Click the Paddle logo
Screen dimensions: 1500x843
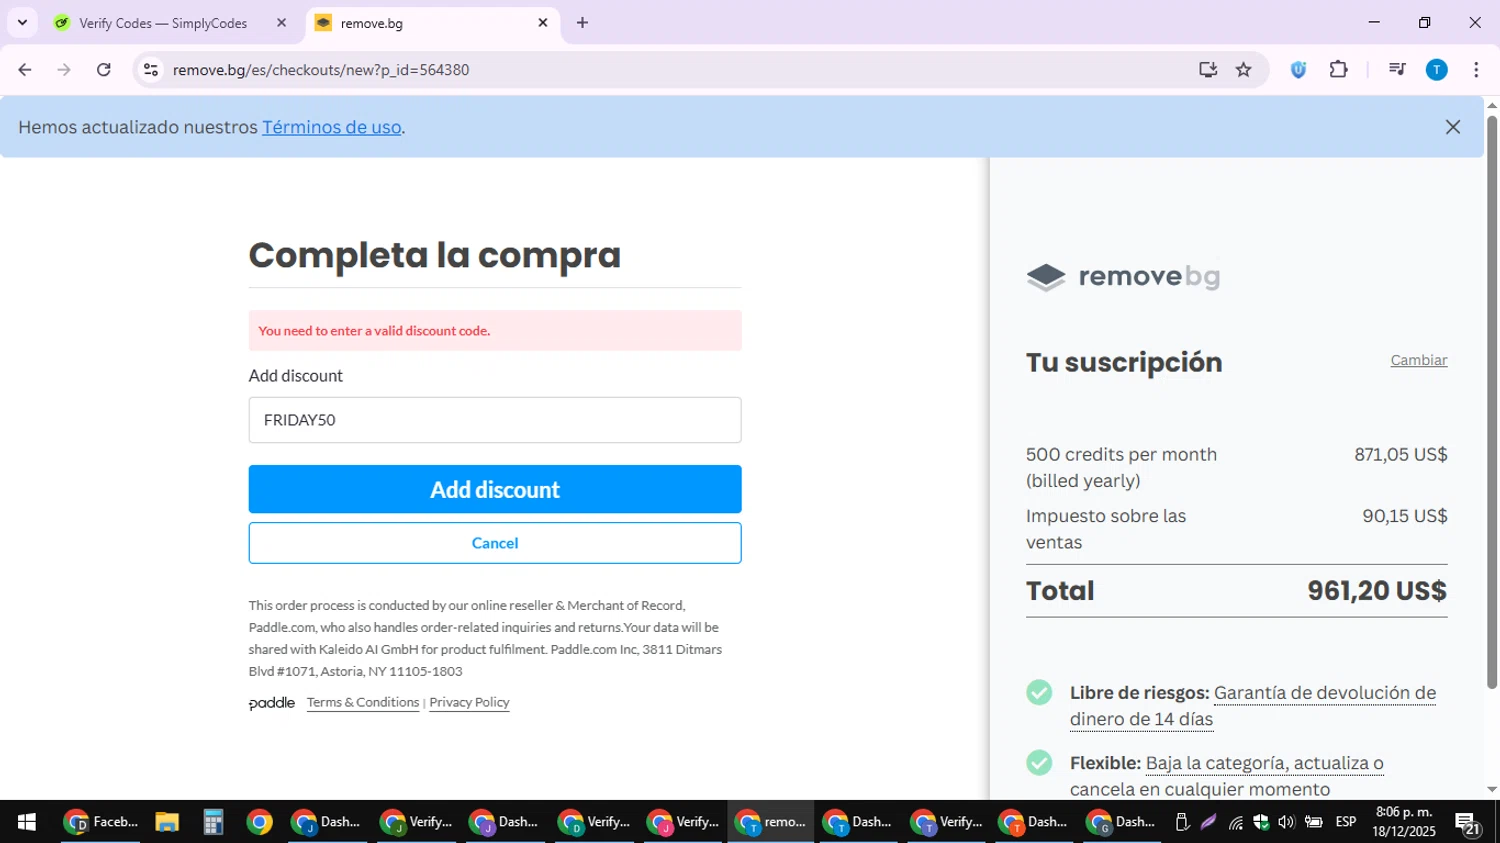(272, 703)
